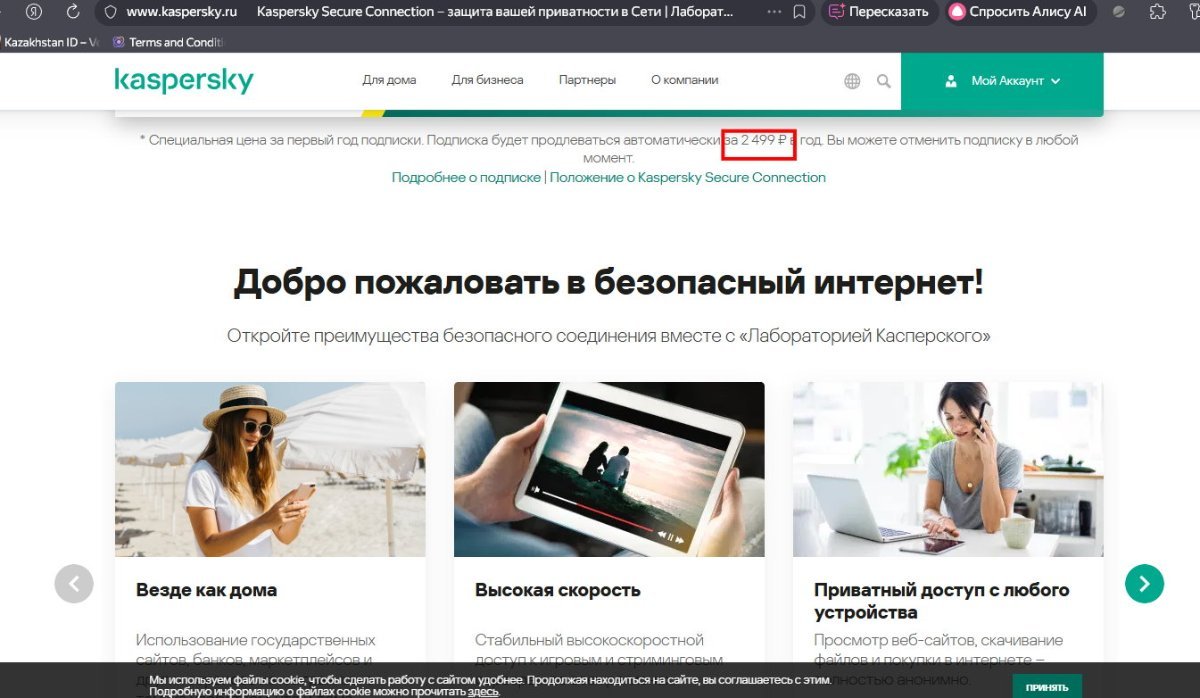Click the woman with laptop card image
The image size is (1200, 698).
pyautogui.click(x=948, y=469)
